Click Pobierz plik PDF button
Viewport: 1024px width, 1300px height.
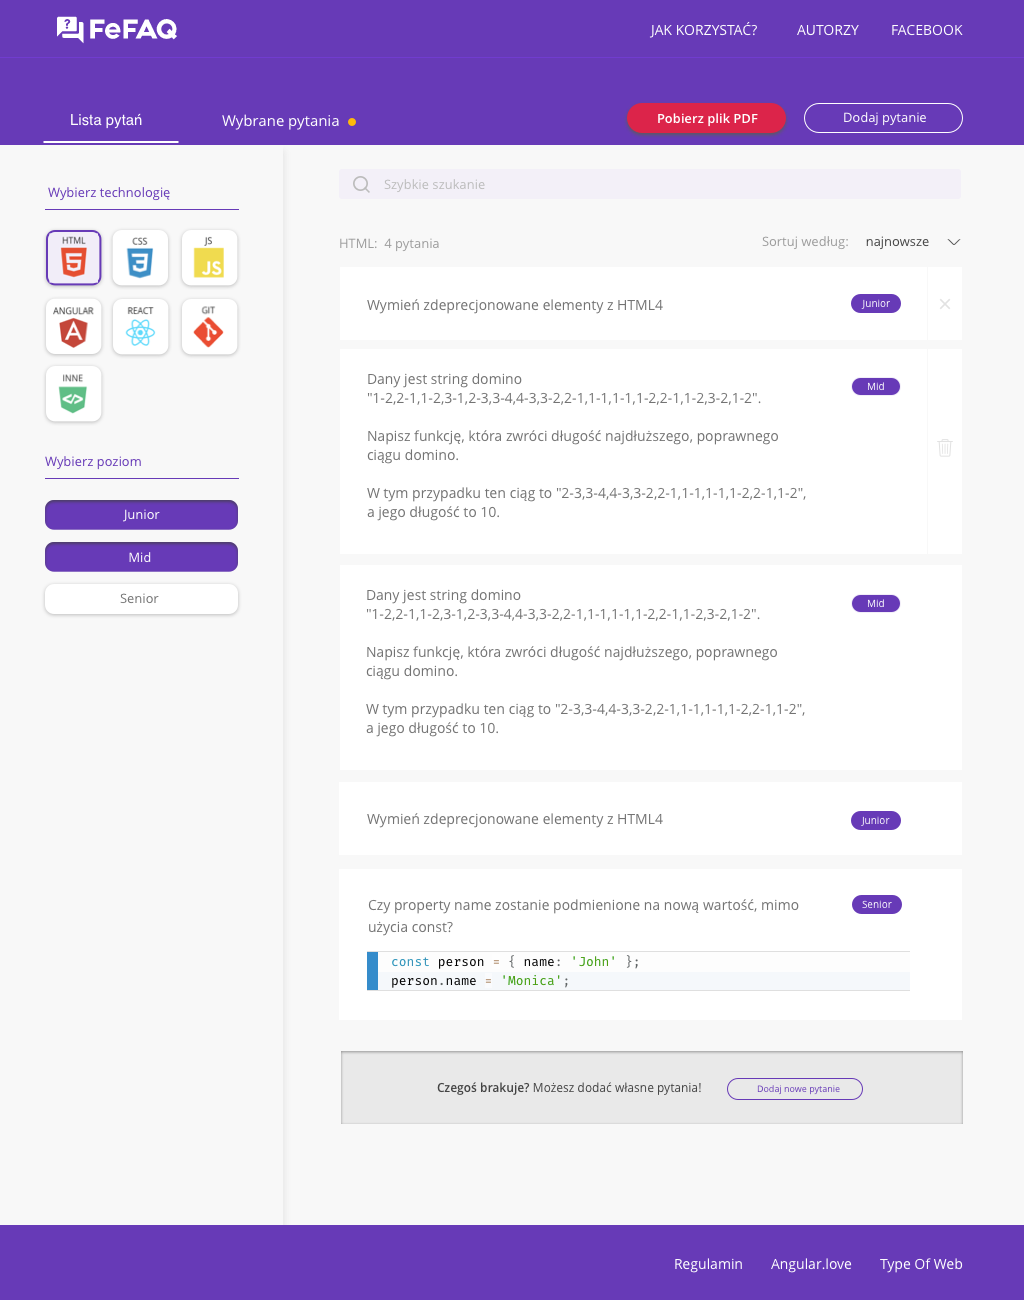[x=707, y=118]
